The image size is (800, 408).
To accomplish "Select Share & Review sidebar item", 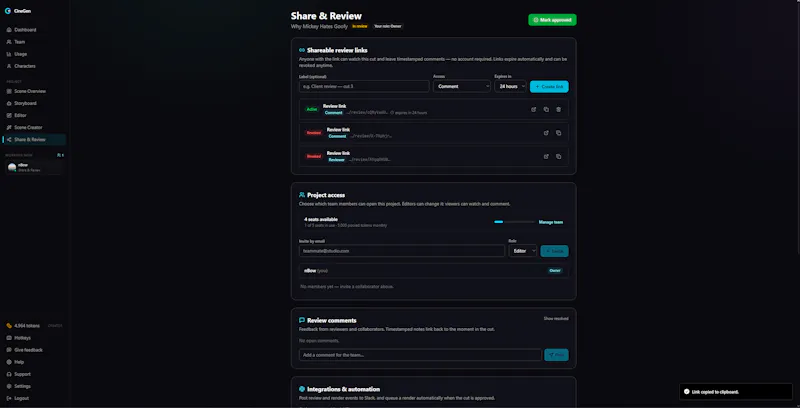I will [34, 140].
